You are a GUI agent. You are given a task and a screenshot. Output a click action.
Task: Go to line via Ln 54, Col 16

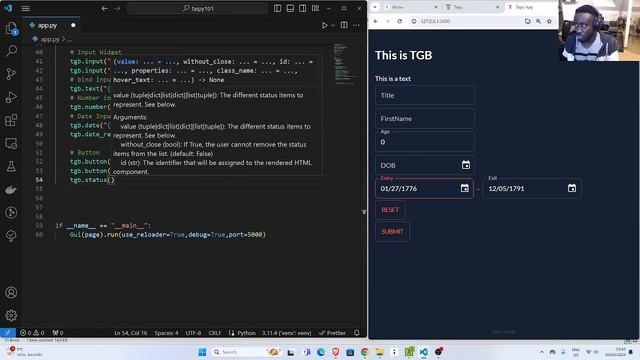coord(131,333)
